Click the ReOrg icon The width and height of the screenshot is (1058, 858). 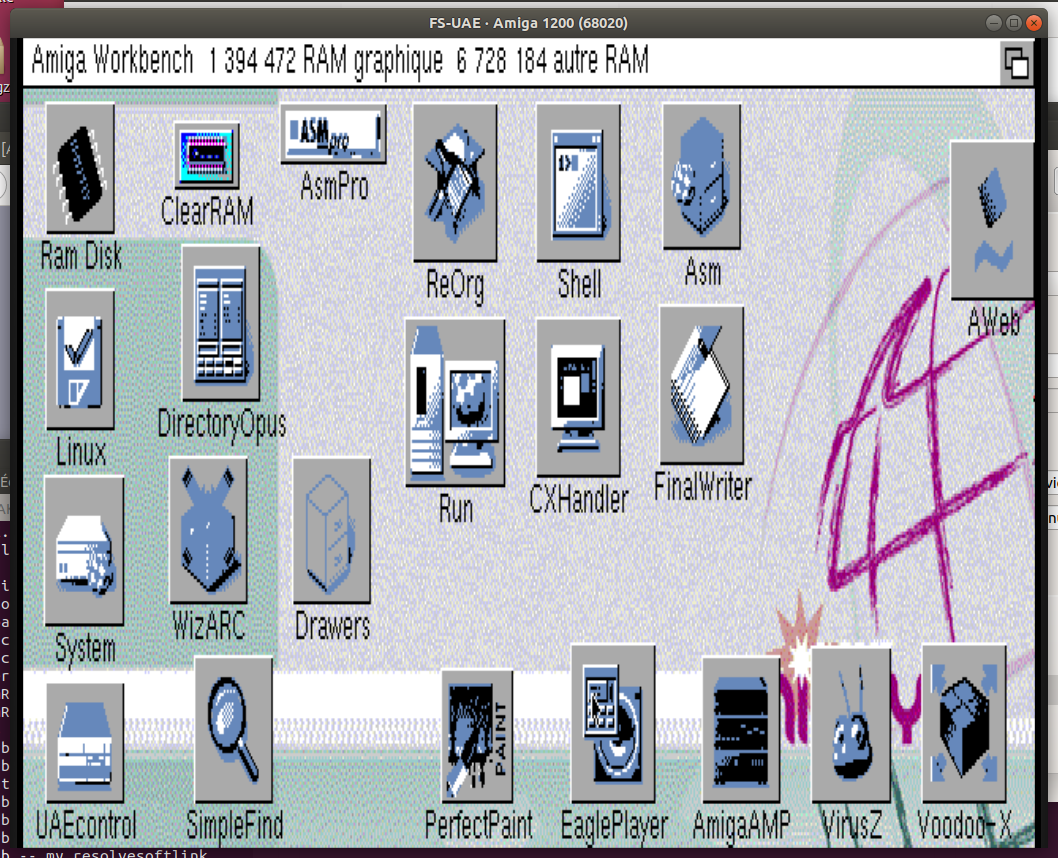pyautogui.click(x=455, y=183)
